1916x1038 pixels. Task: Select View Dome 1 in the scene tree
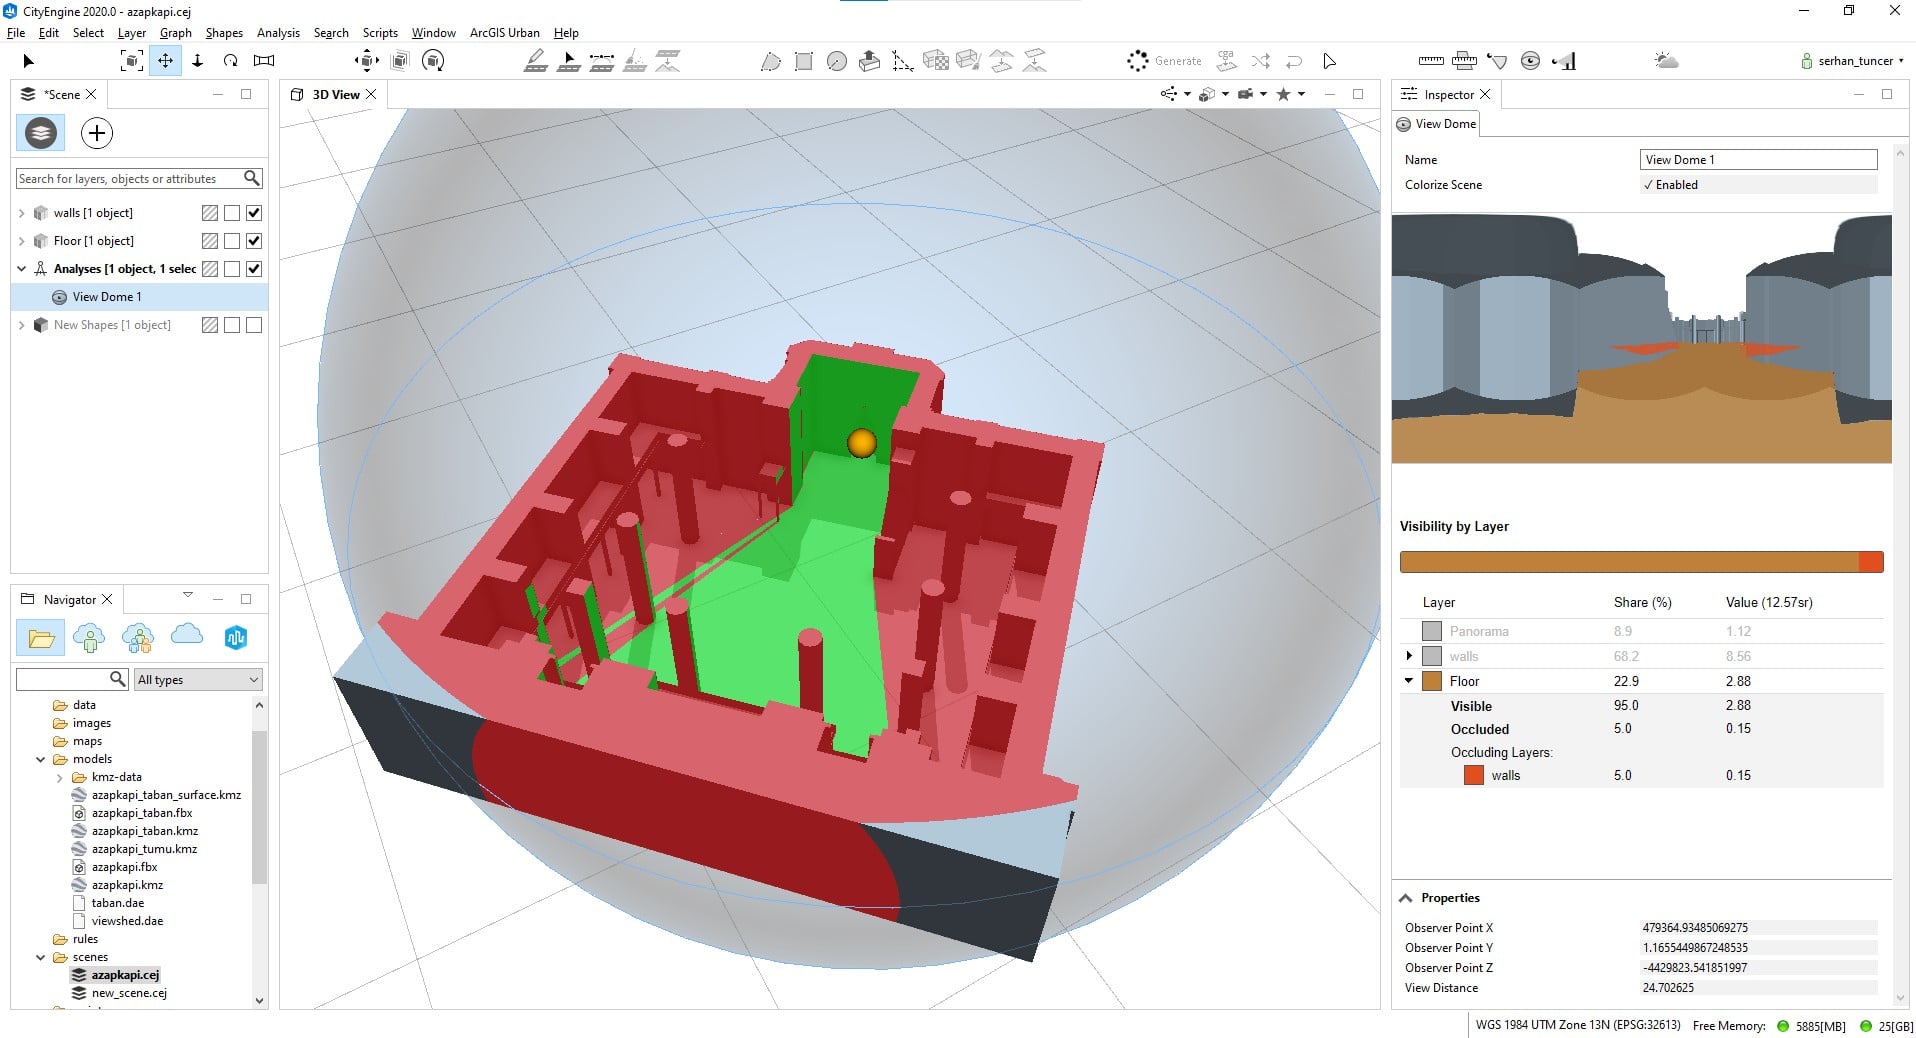(x=107, y=297)
